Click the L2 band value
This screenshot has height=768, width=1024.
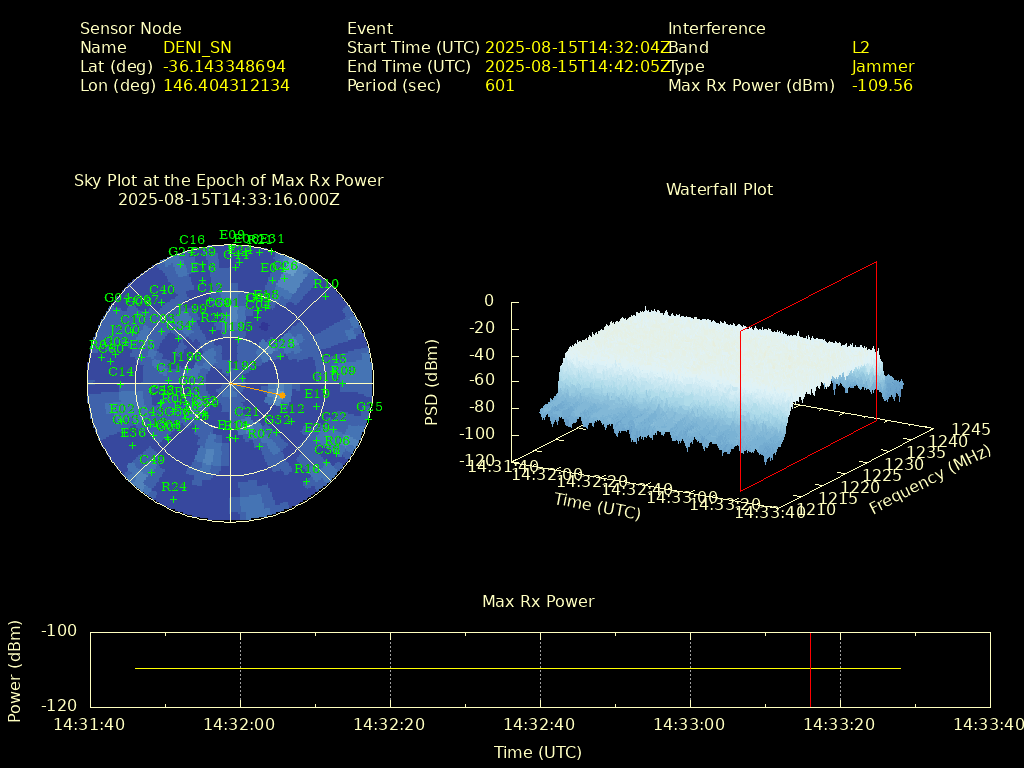860,47
